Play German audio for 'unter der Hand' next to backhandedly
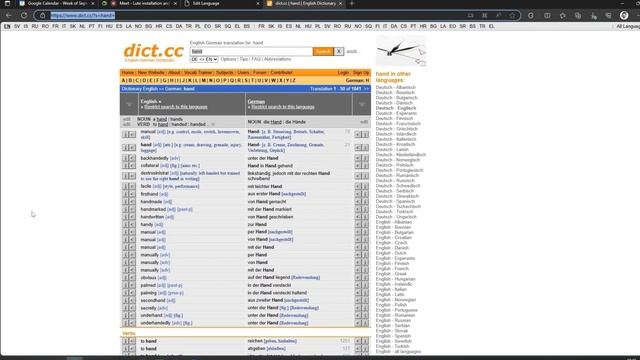640x360 pixels. click(x=358, y=158)
